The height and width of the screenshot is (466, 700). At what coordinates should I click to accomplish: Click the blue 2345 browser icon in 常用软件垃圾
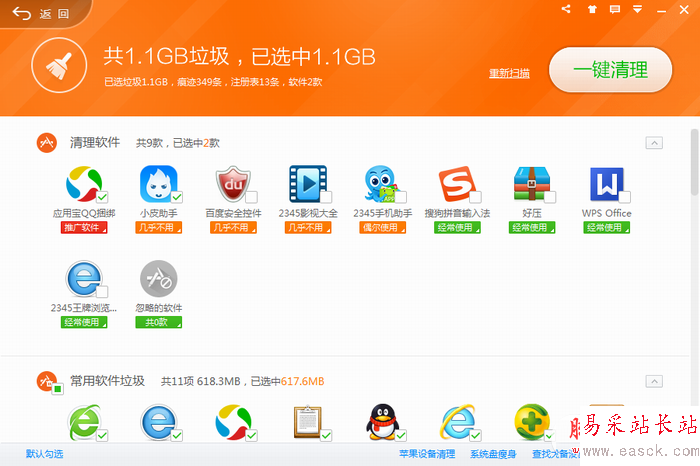(x=158, y=422)
